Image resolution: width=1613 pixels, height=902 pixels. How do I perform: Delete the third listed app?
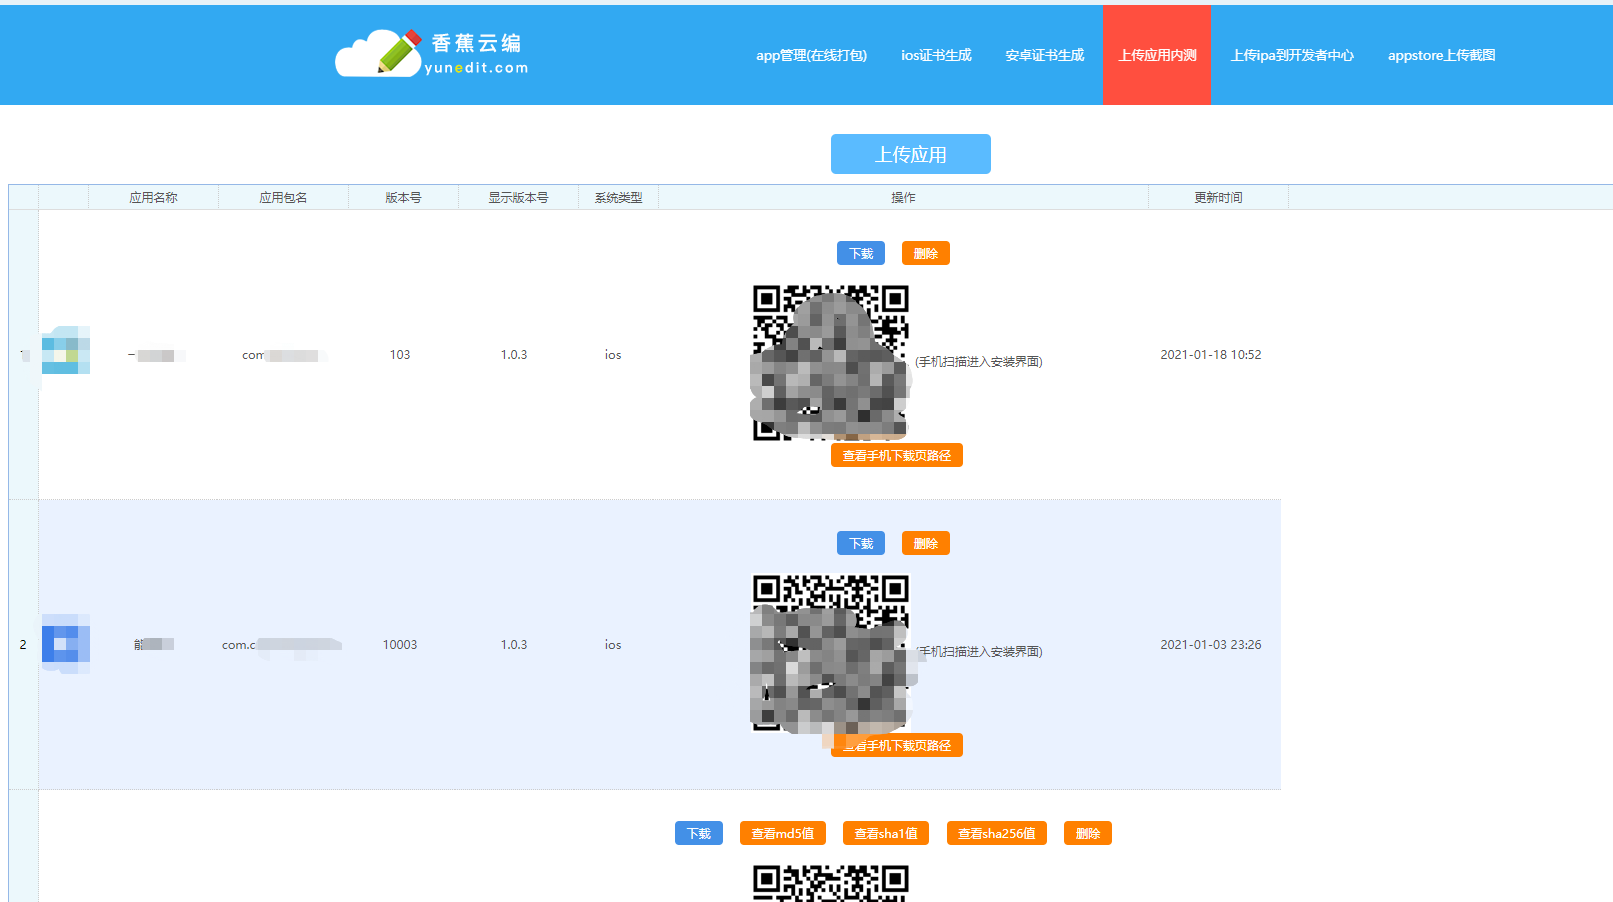pyautogui.click(x=1088, y=833)
